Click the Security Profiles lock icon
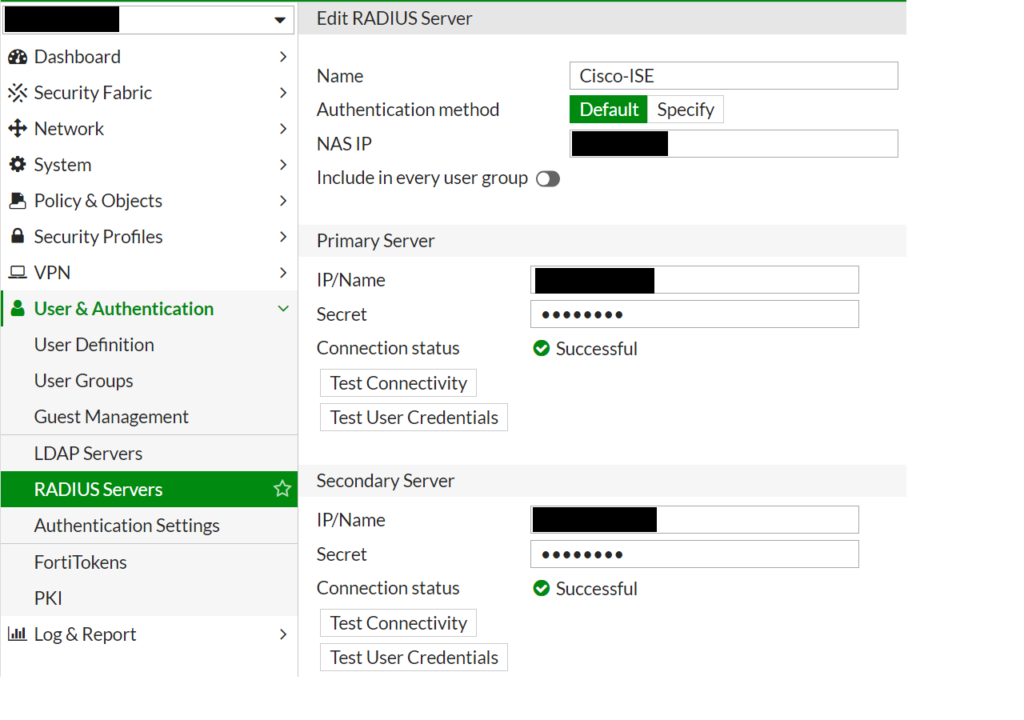1024x720 pixels. (17, 237)
